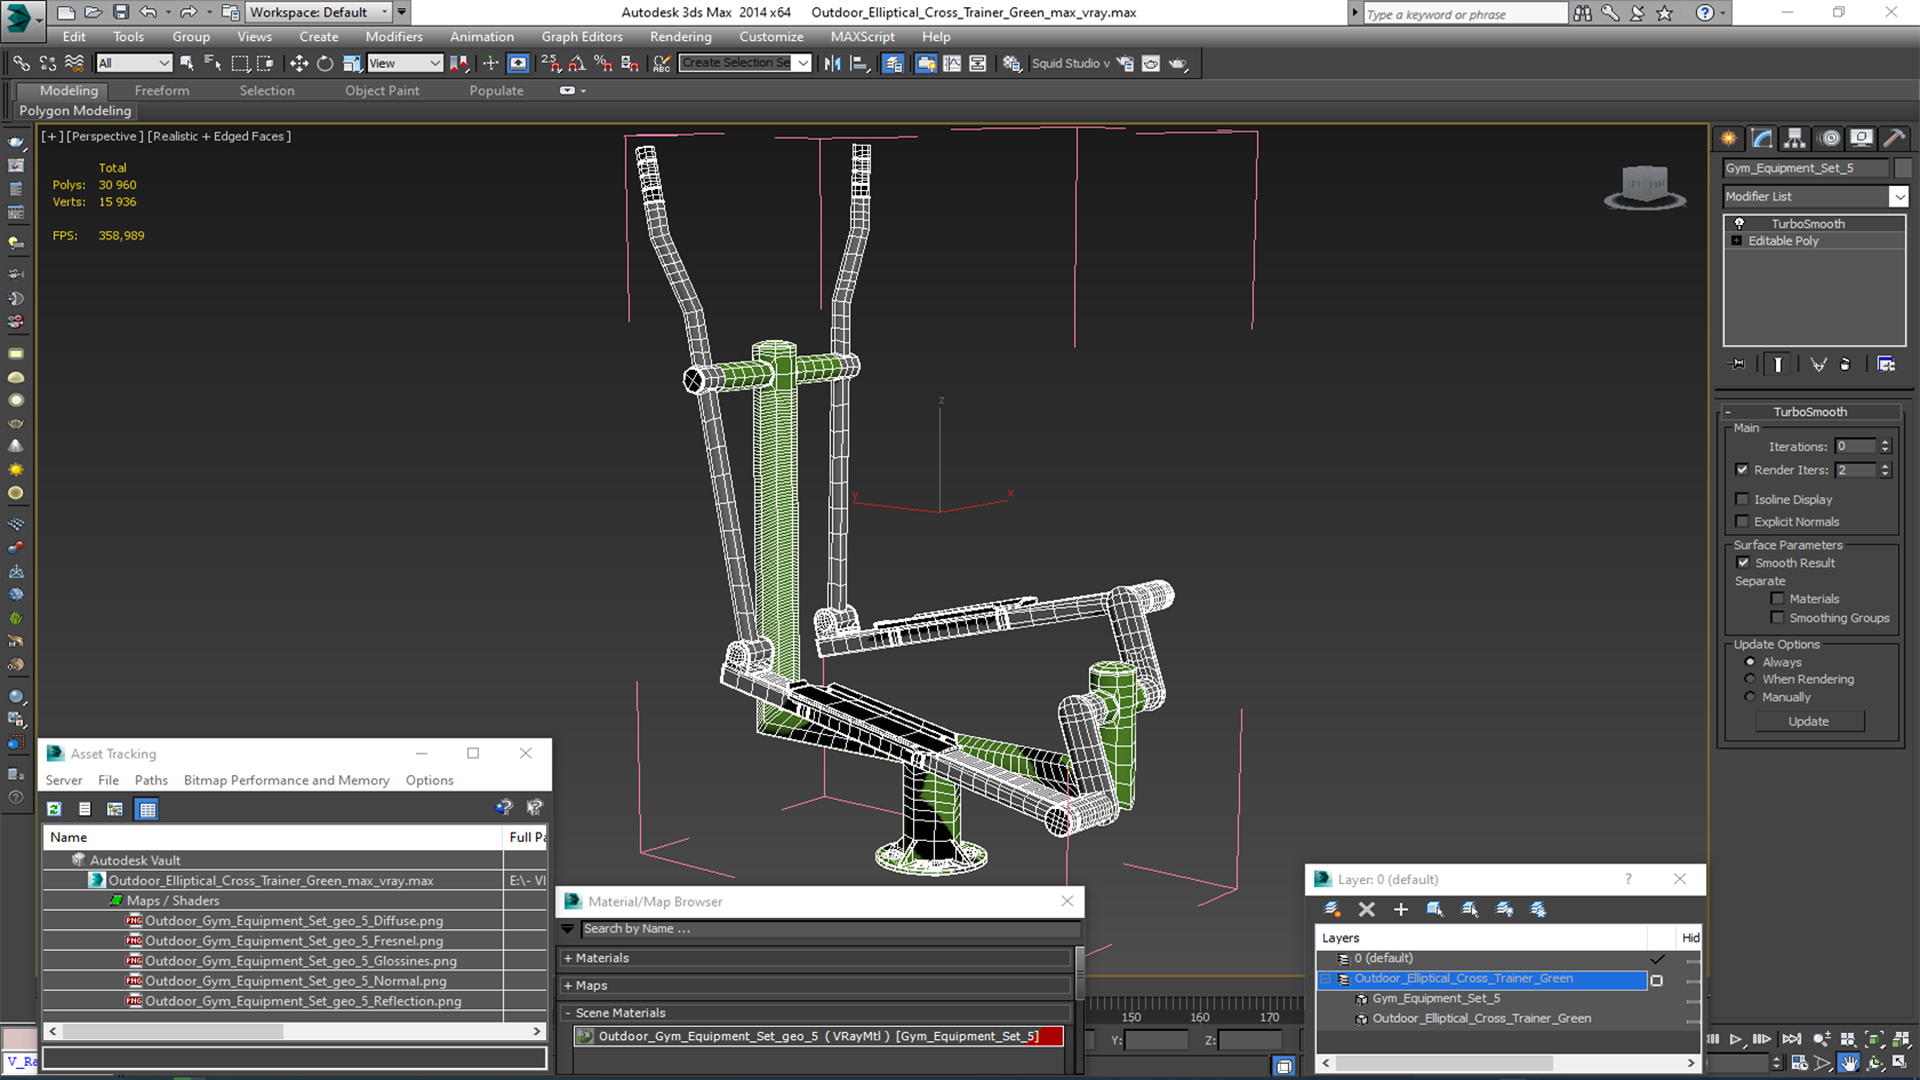This screenshot has width=1920, height=1080.
Task: Refresh the Asset Tracking list
Action: pyautogui.click(x=54, y=809)
